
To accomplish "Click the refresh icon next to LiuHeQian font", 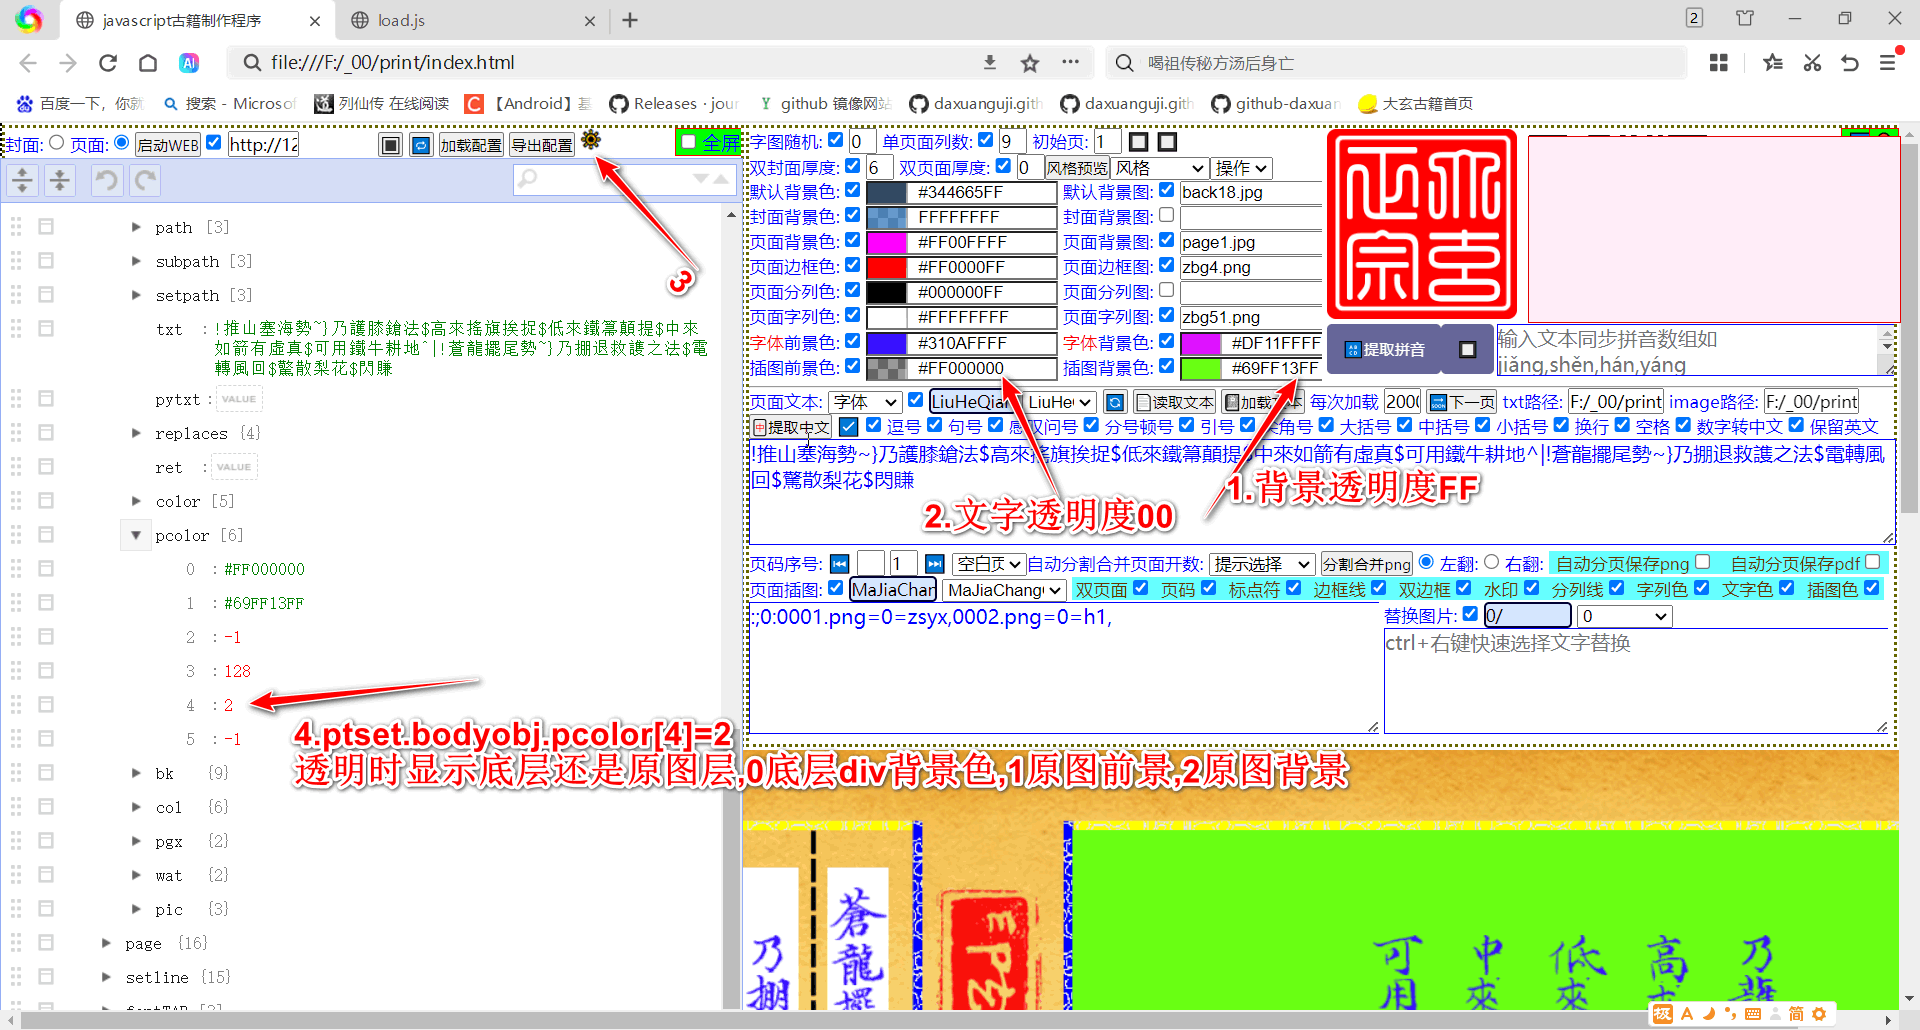I will 1116,402.
